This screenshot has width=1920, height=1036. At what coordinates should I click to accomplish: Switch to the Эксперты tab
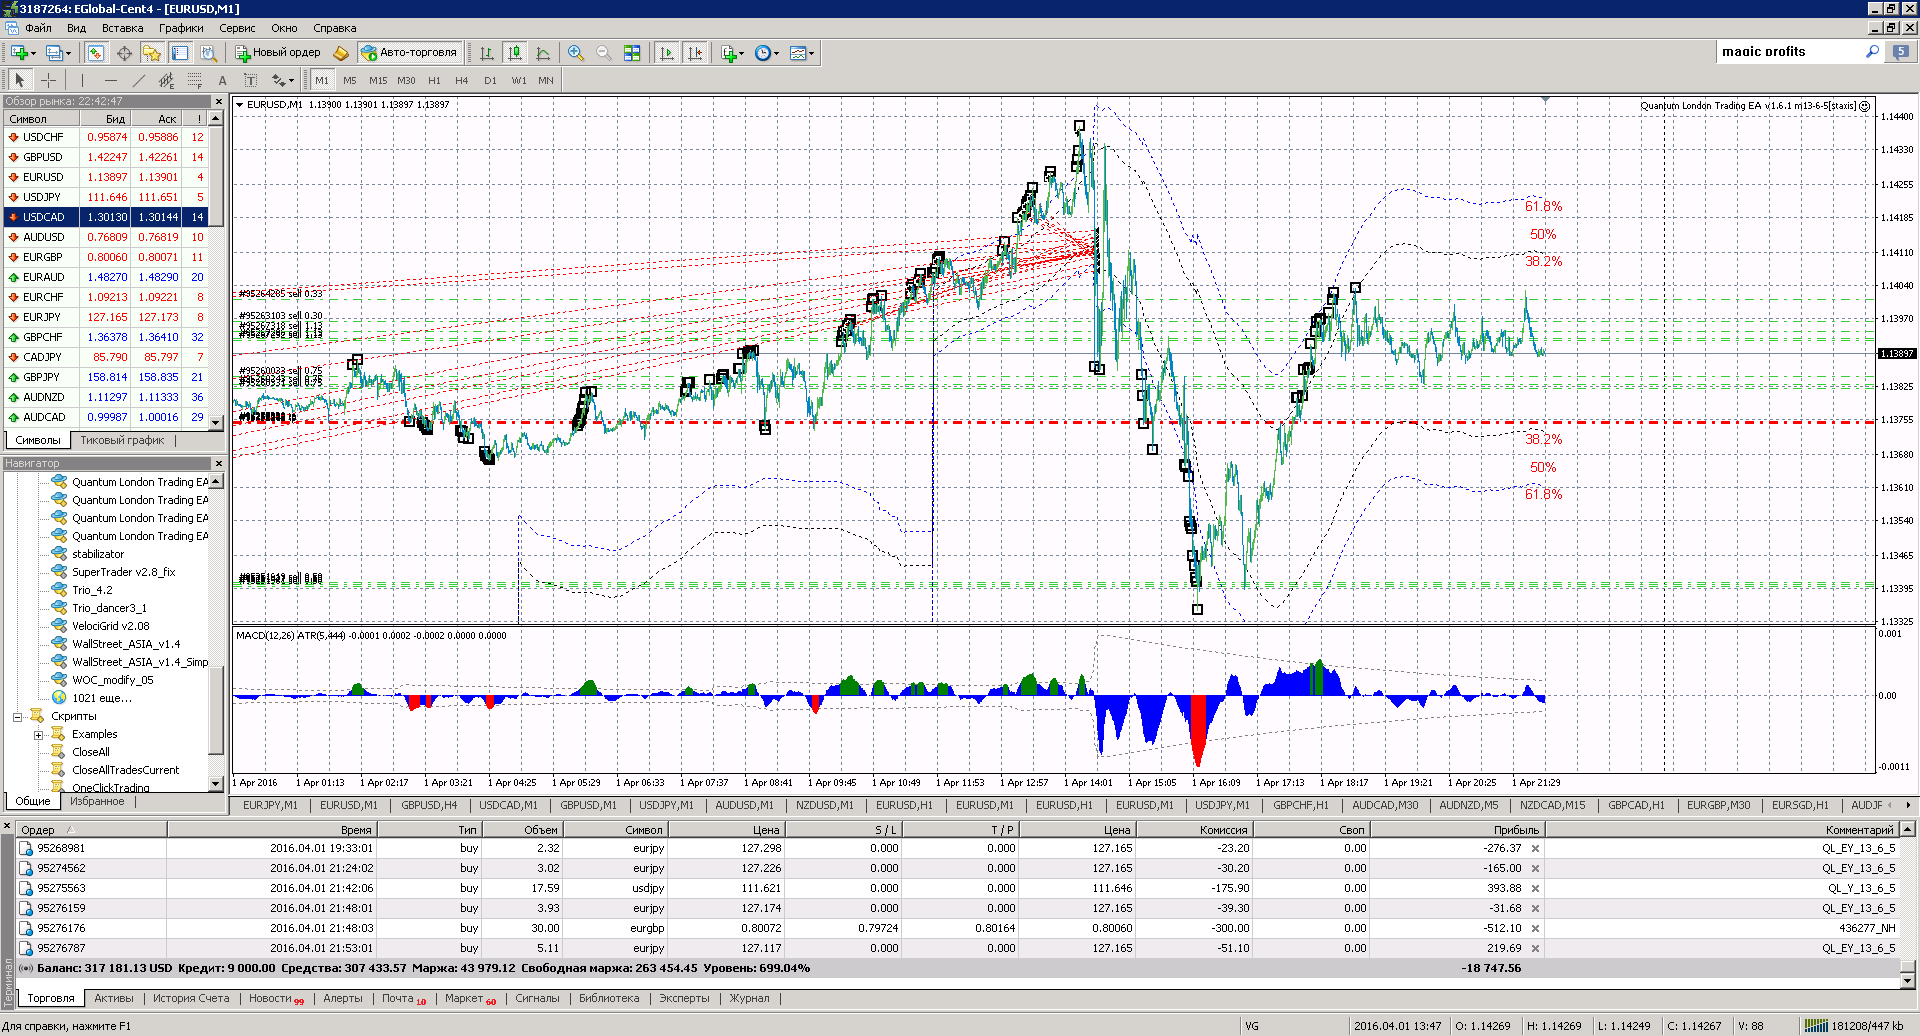pos(684,998)
